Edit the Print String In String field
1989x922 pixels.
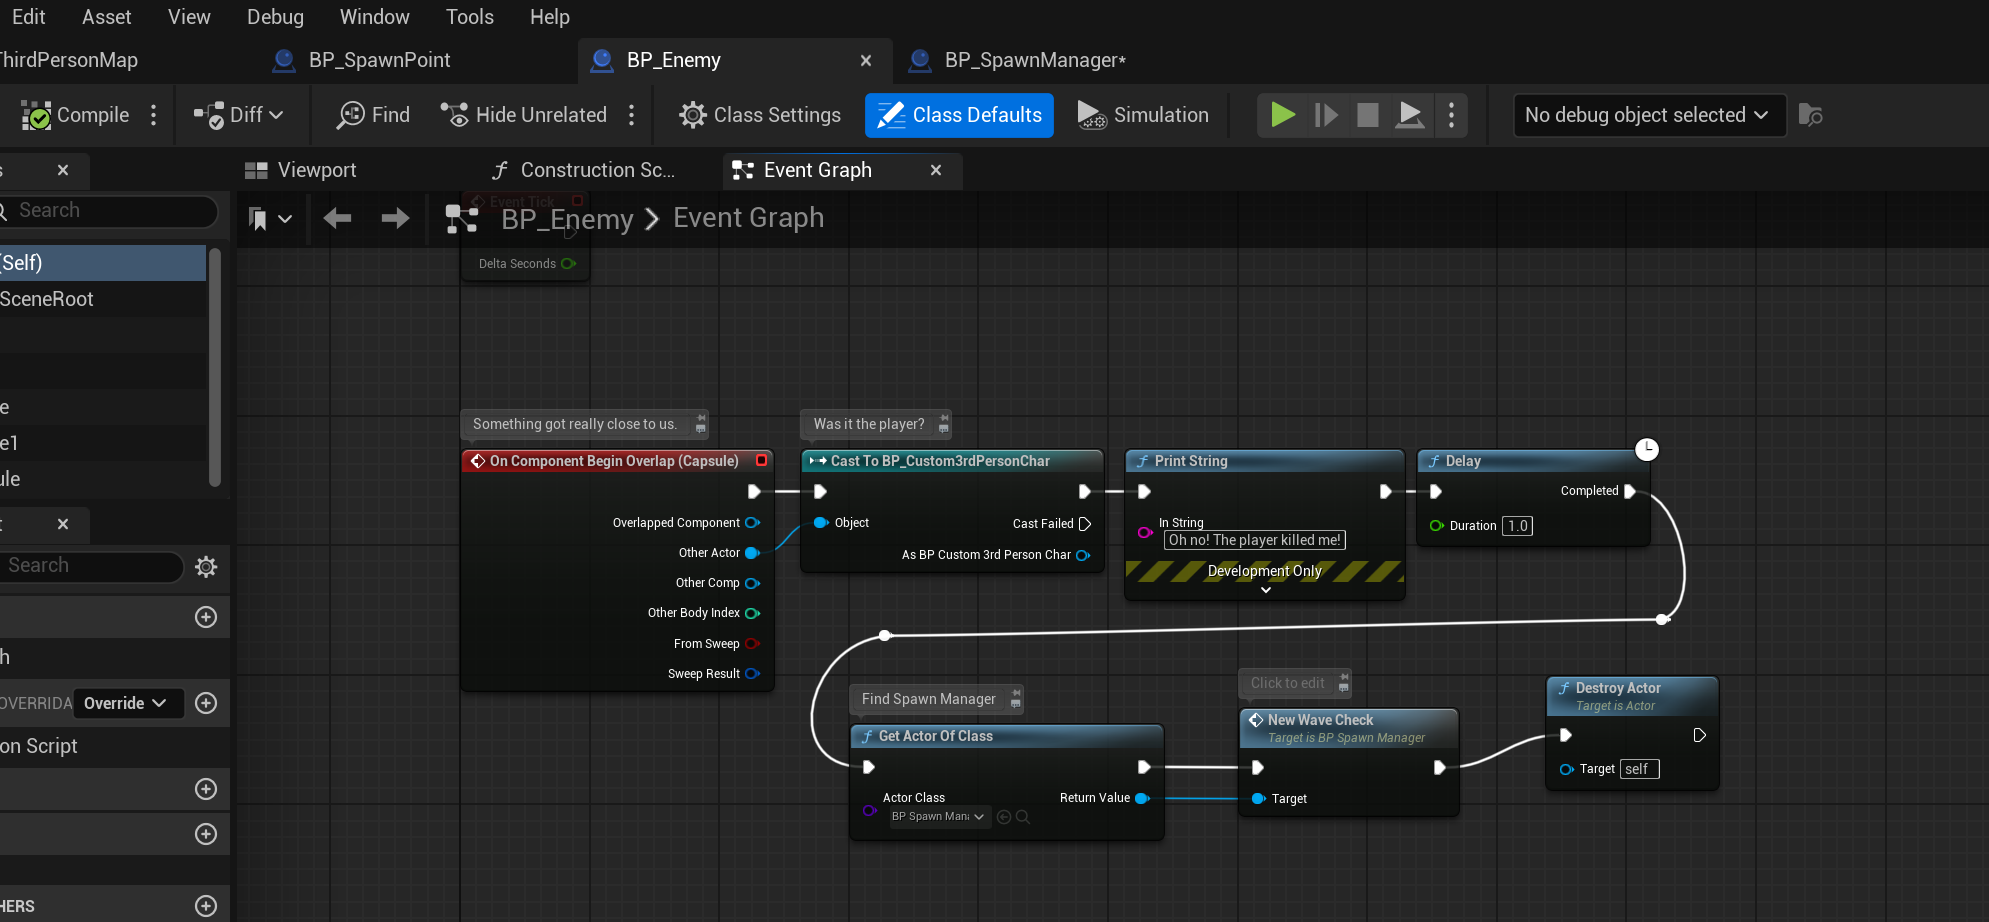point(1255,540)
